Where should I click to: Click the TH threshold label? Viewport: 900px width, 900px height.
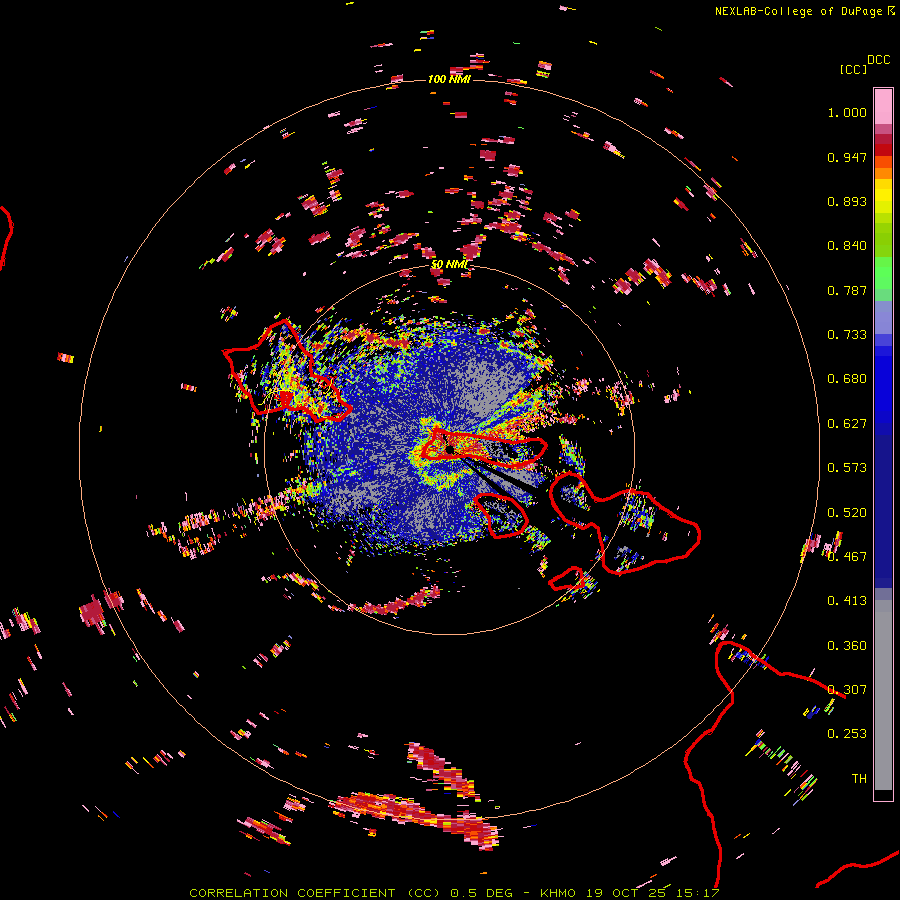(859, 779)
